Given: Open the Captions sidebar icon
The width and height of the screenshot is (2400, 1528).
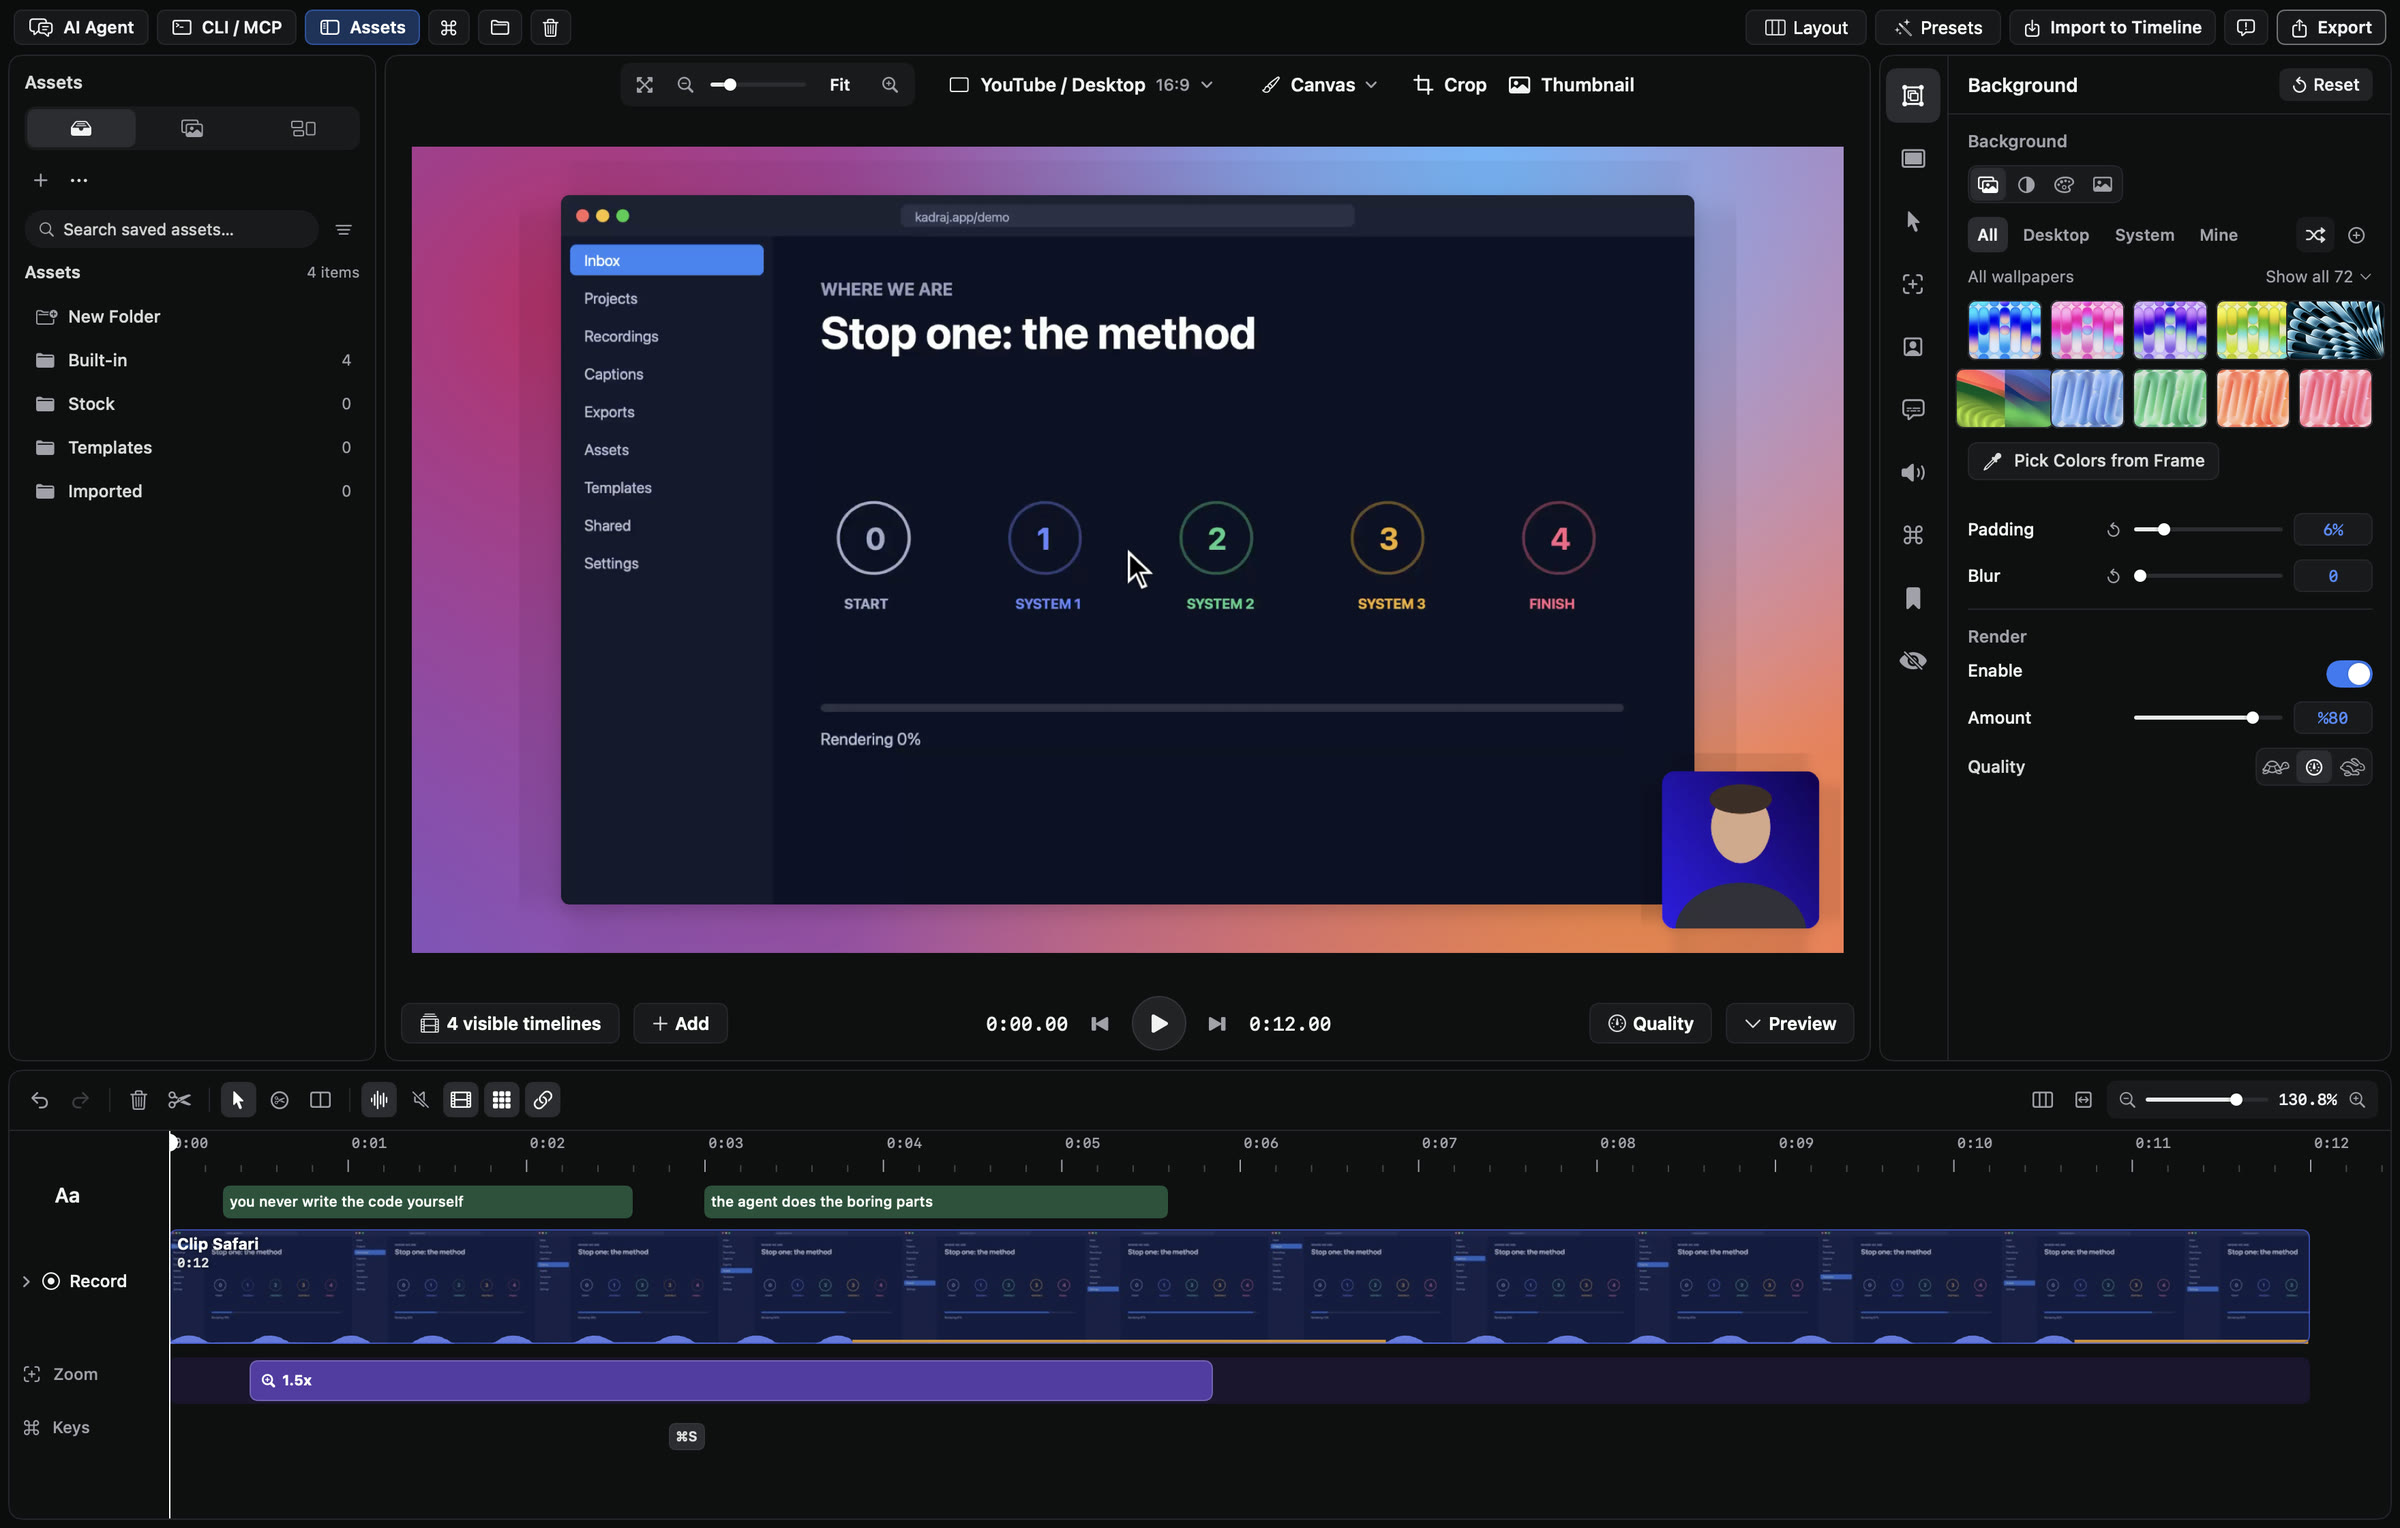Looking at the screenshot, I should click(1913, 410).
